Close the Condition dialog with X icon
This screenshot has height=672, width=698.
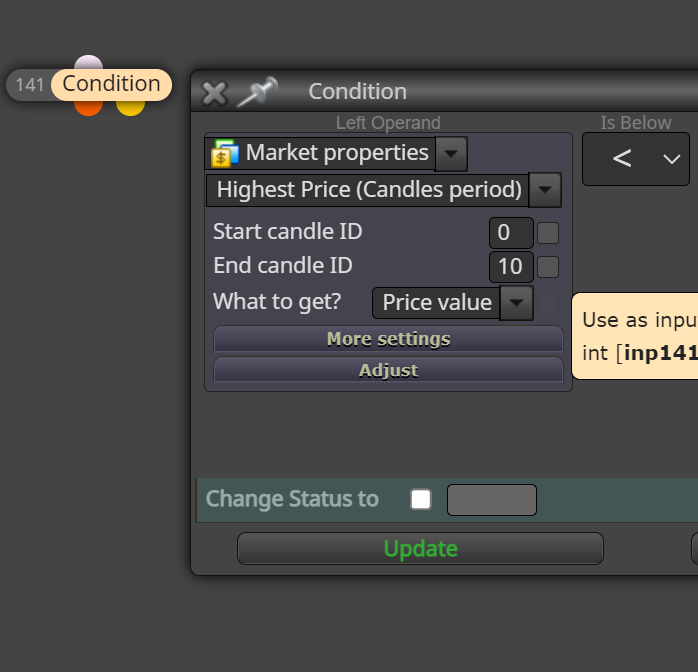(215, 93)
